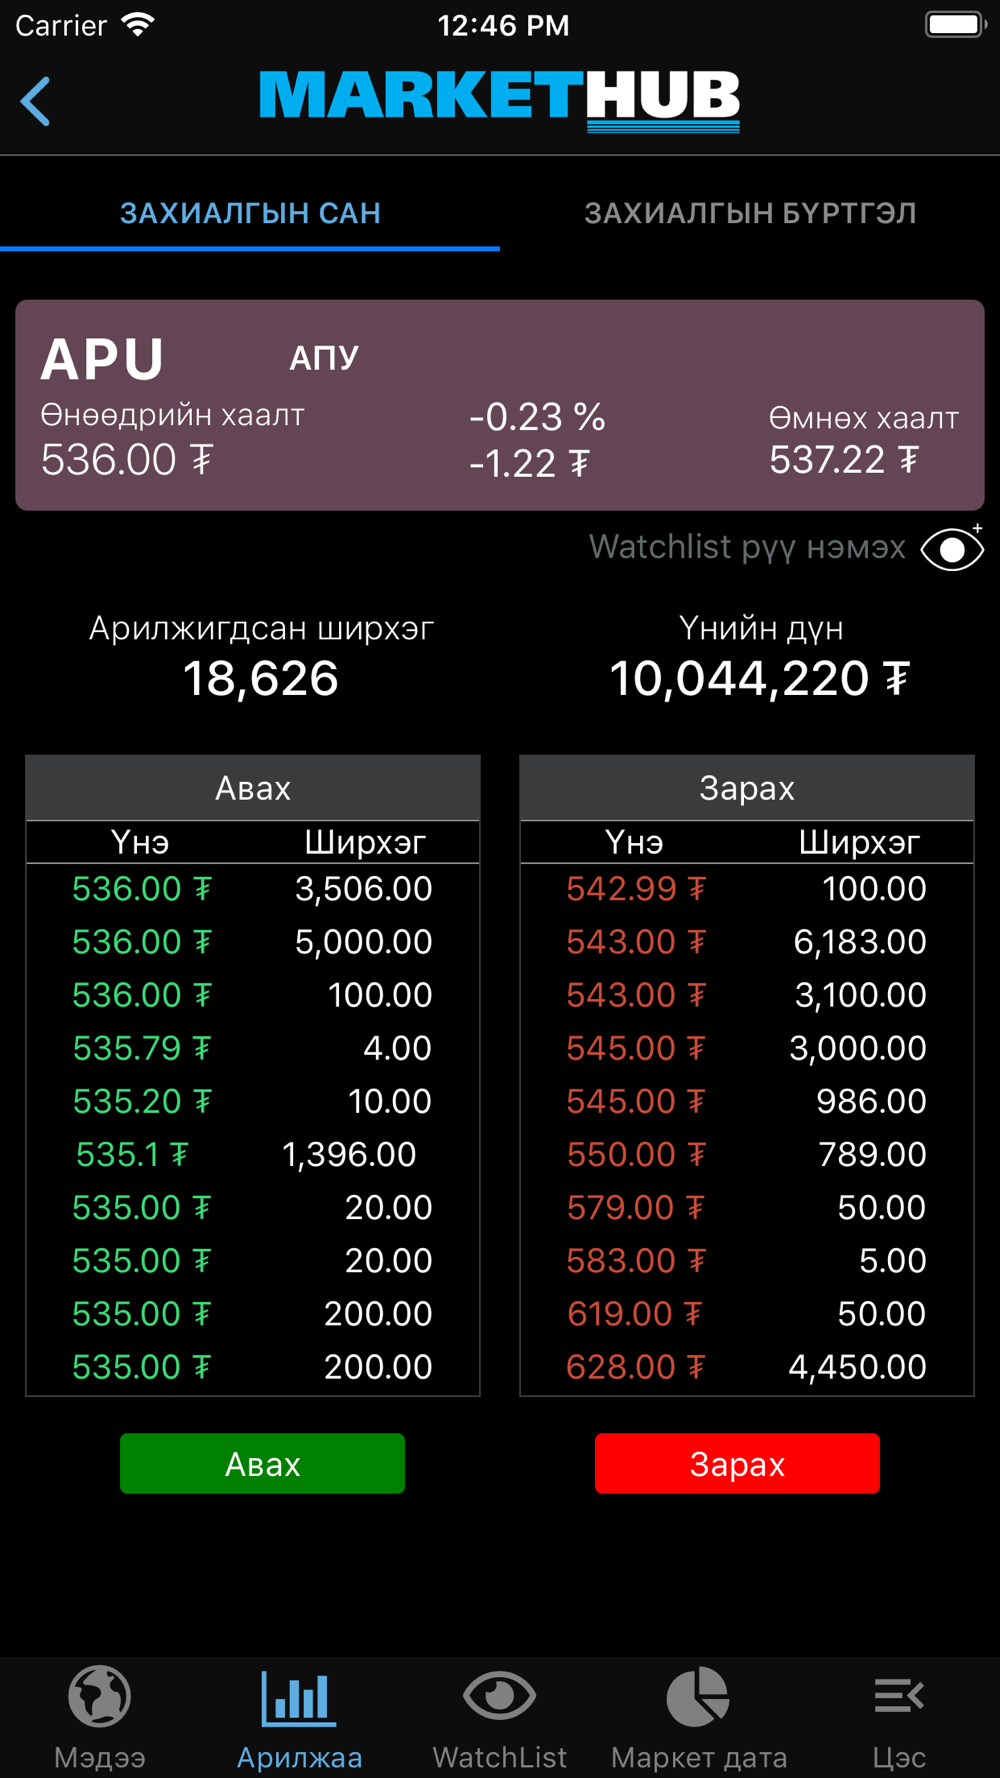Select buy order at 535.20 ₮
Viewport: 1000px width, 1778px height.
253,1101
